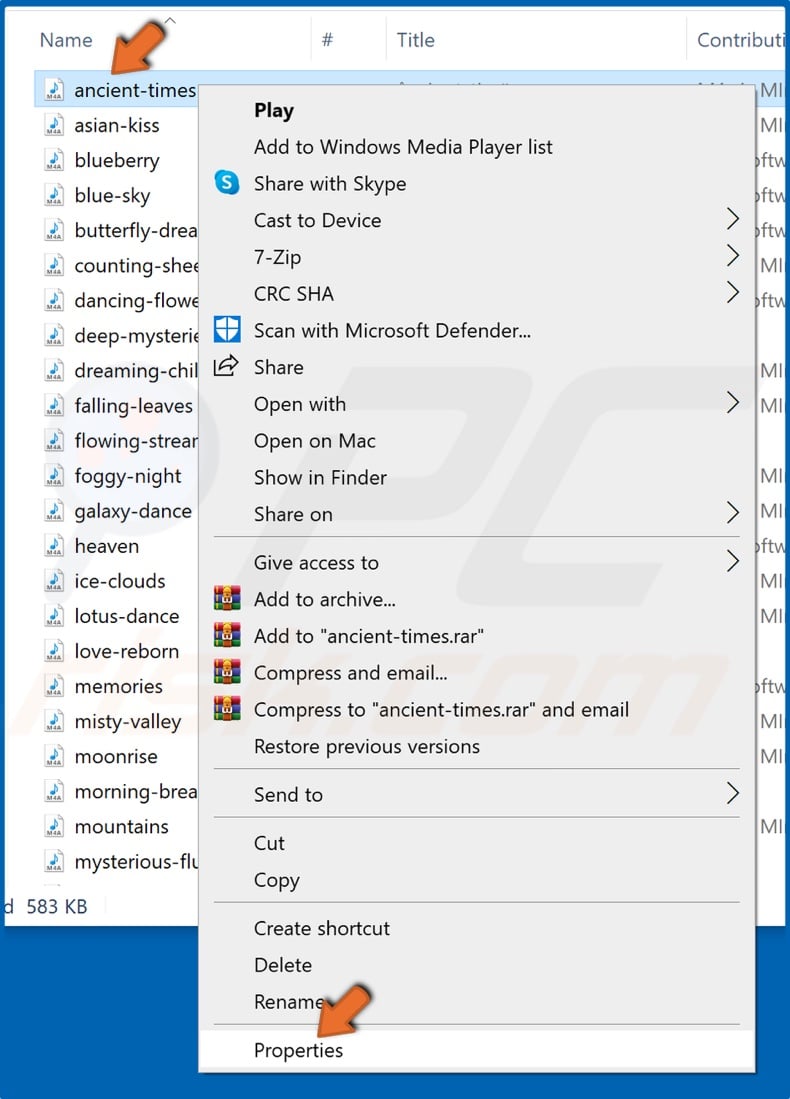Image resolution: width=790 pixels, height=1099 pixels.
Task: Select the file named blueberry
Action: 116,161
